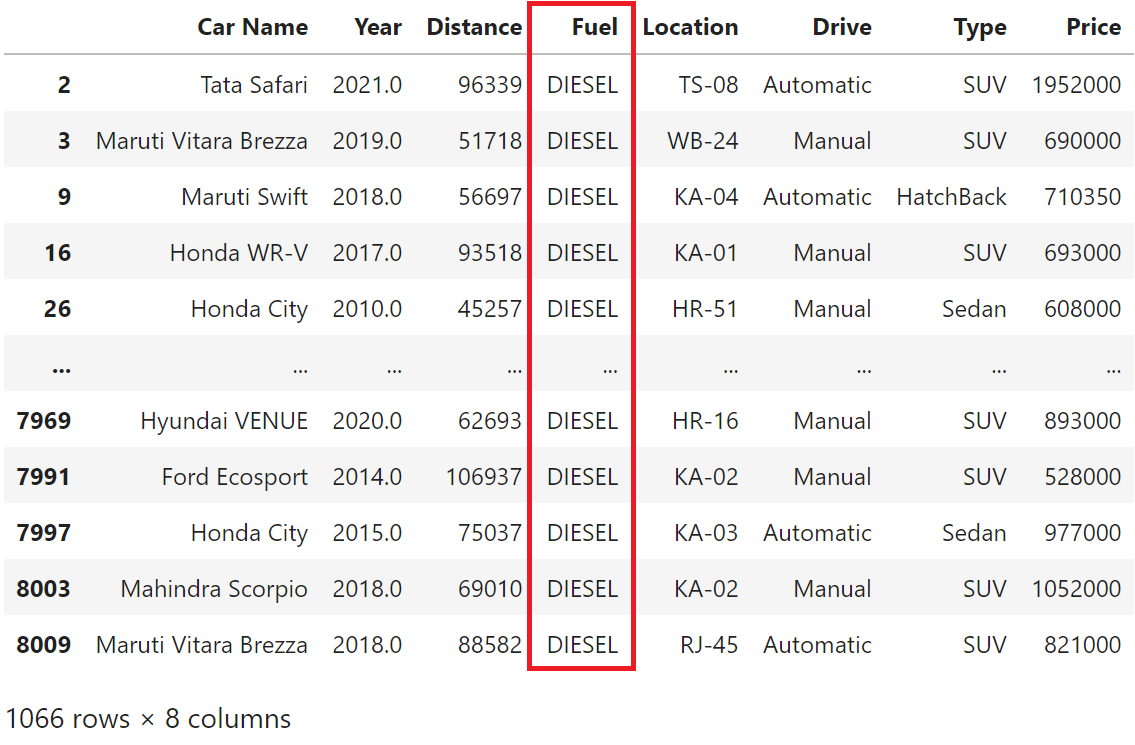Click distance 93518
The width and height of the screenshot is (1135, 745).
(x=490, y=253)
